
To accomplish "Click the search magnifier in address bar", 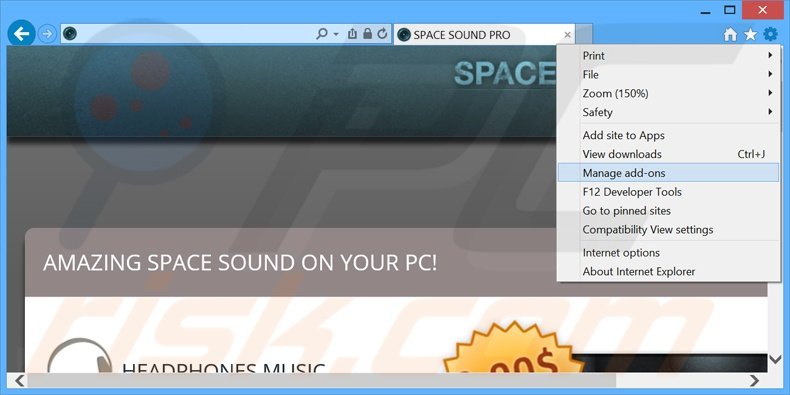I will (x=321, y=34).
